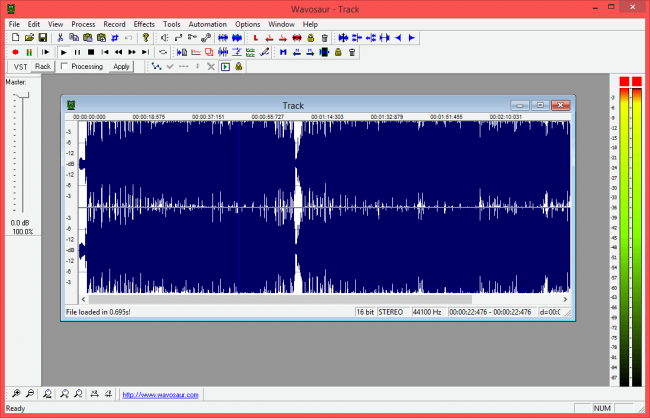This screenshot has width=650, height=418.
Task: Play the track with the black triangle button
Action: (x=63, y=52)
